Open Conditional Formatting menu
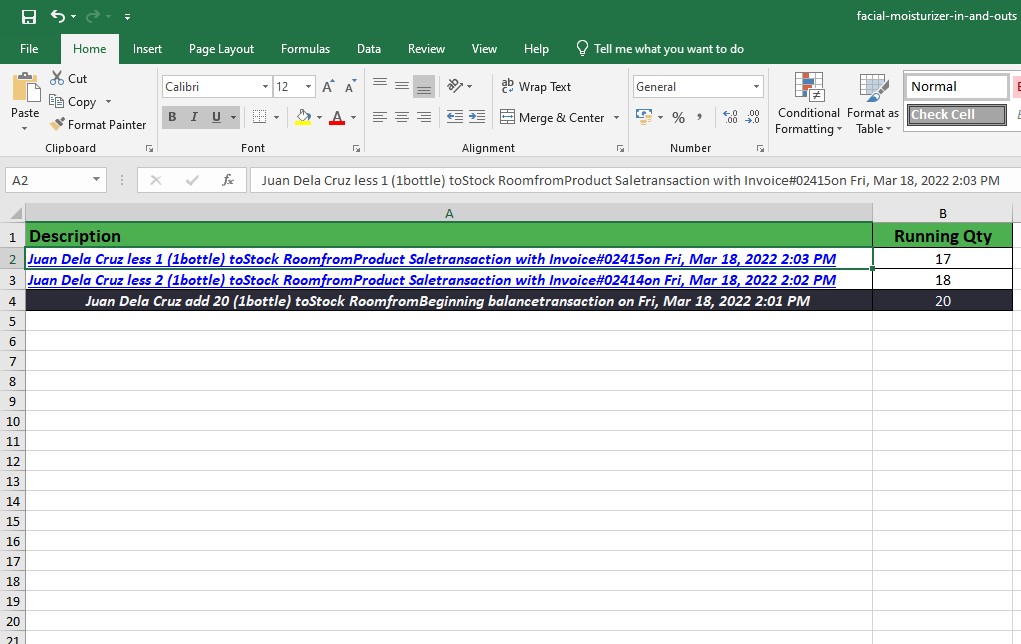The image size is (1021, 644). (808, 104)
